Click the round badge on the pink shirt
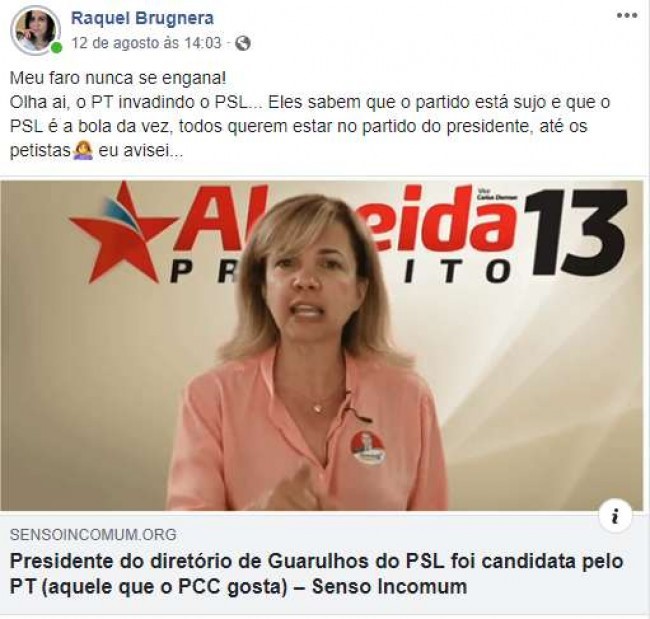This screenshot has width=650, height=619. (368, 448)
